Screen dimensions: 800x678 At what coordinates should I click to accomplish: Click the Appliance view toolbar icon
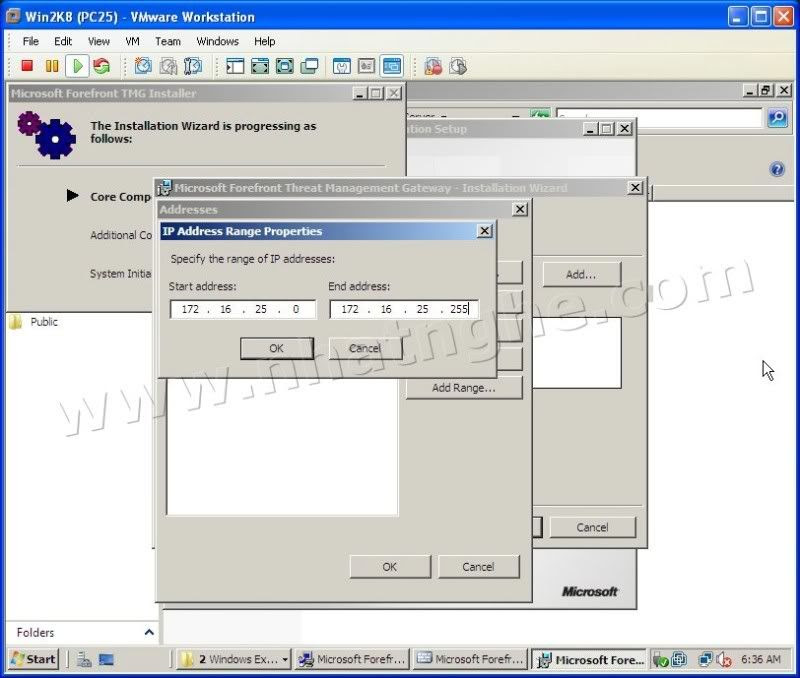[366, 66]
